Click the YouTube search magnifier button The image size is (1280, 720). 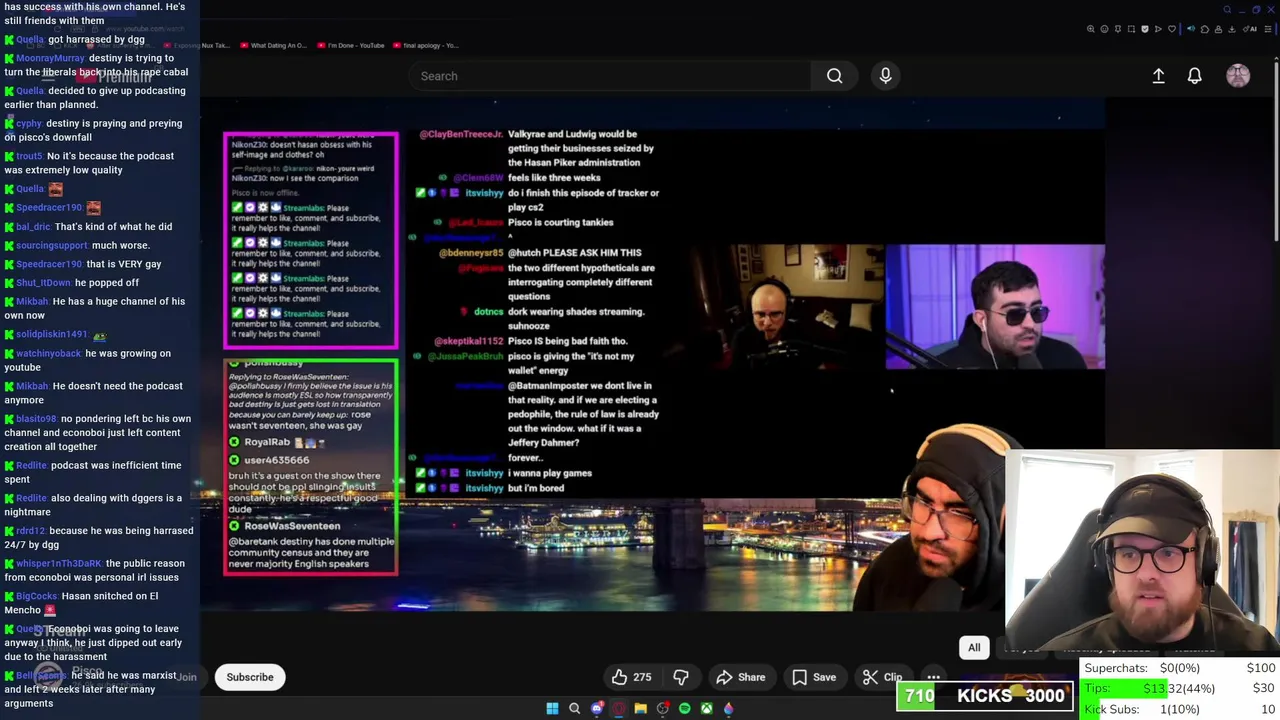834,76
